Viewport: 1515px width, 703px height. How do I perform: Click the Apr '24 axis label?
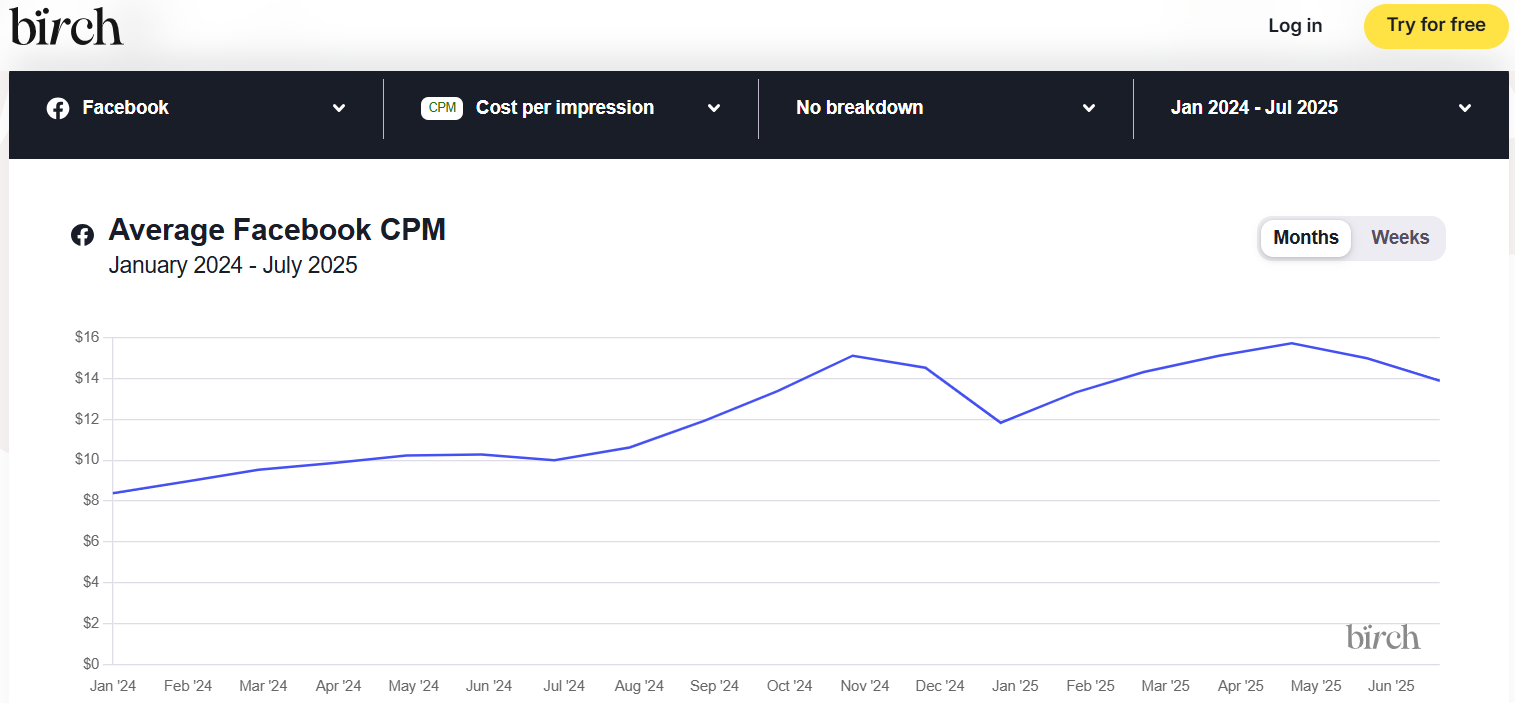(338, 686)
